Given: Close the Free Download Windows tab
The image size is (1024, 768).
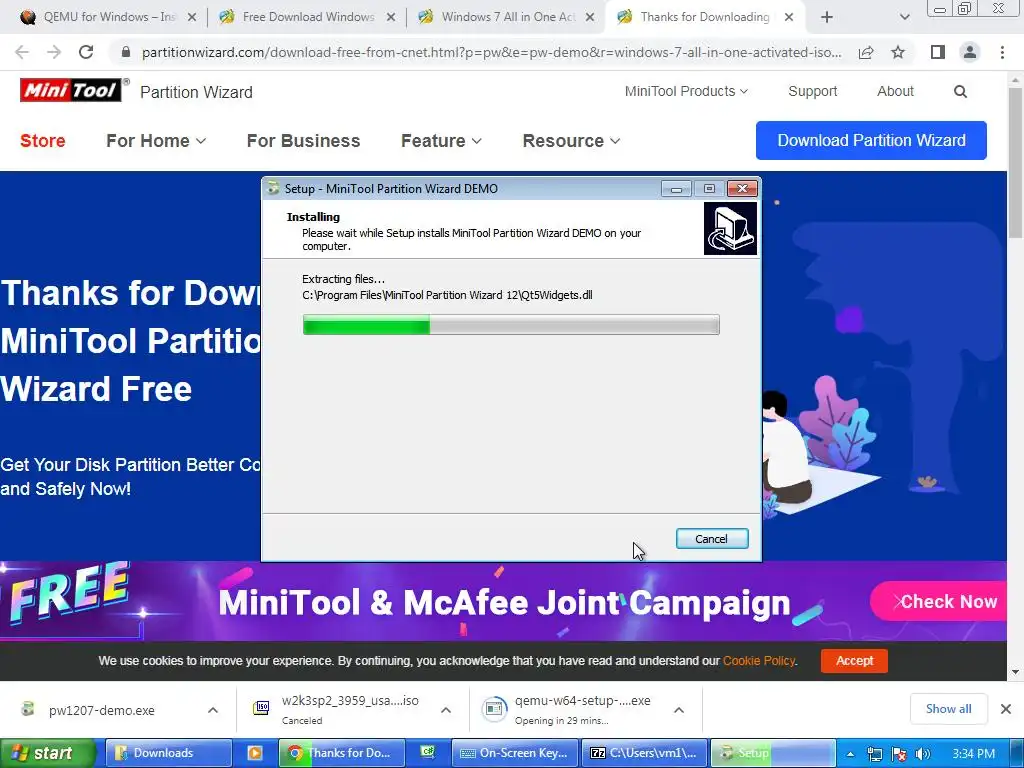Looking at the screenshot, I should point(391,17).
